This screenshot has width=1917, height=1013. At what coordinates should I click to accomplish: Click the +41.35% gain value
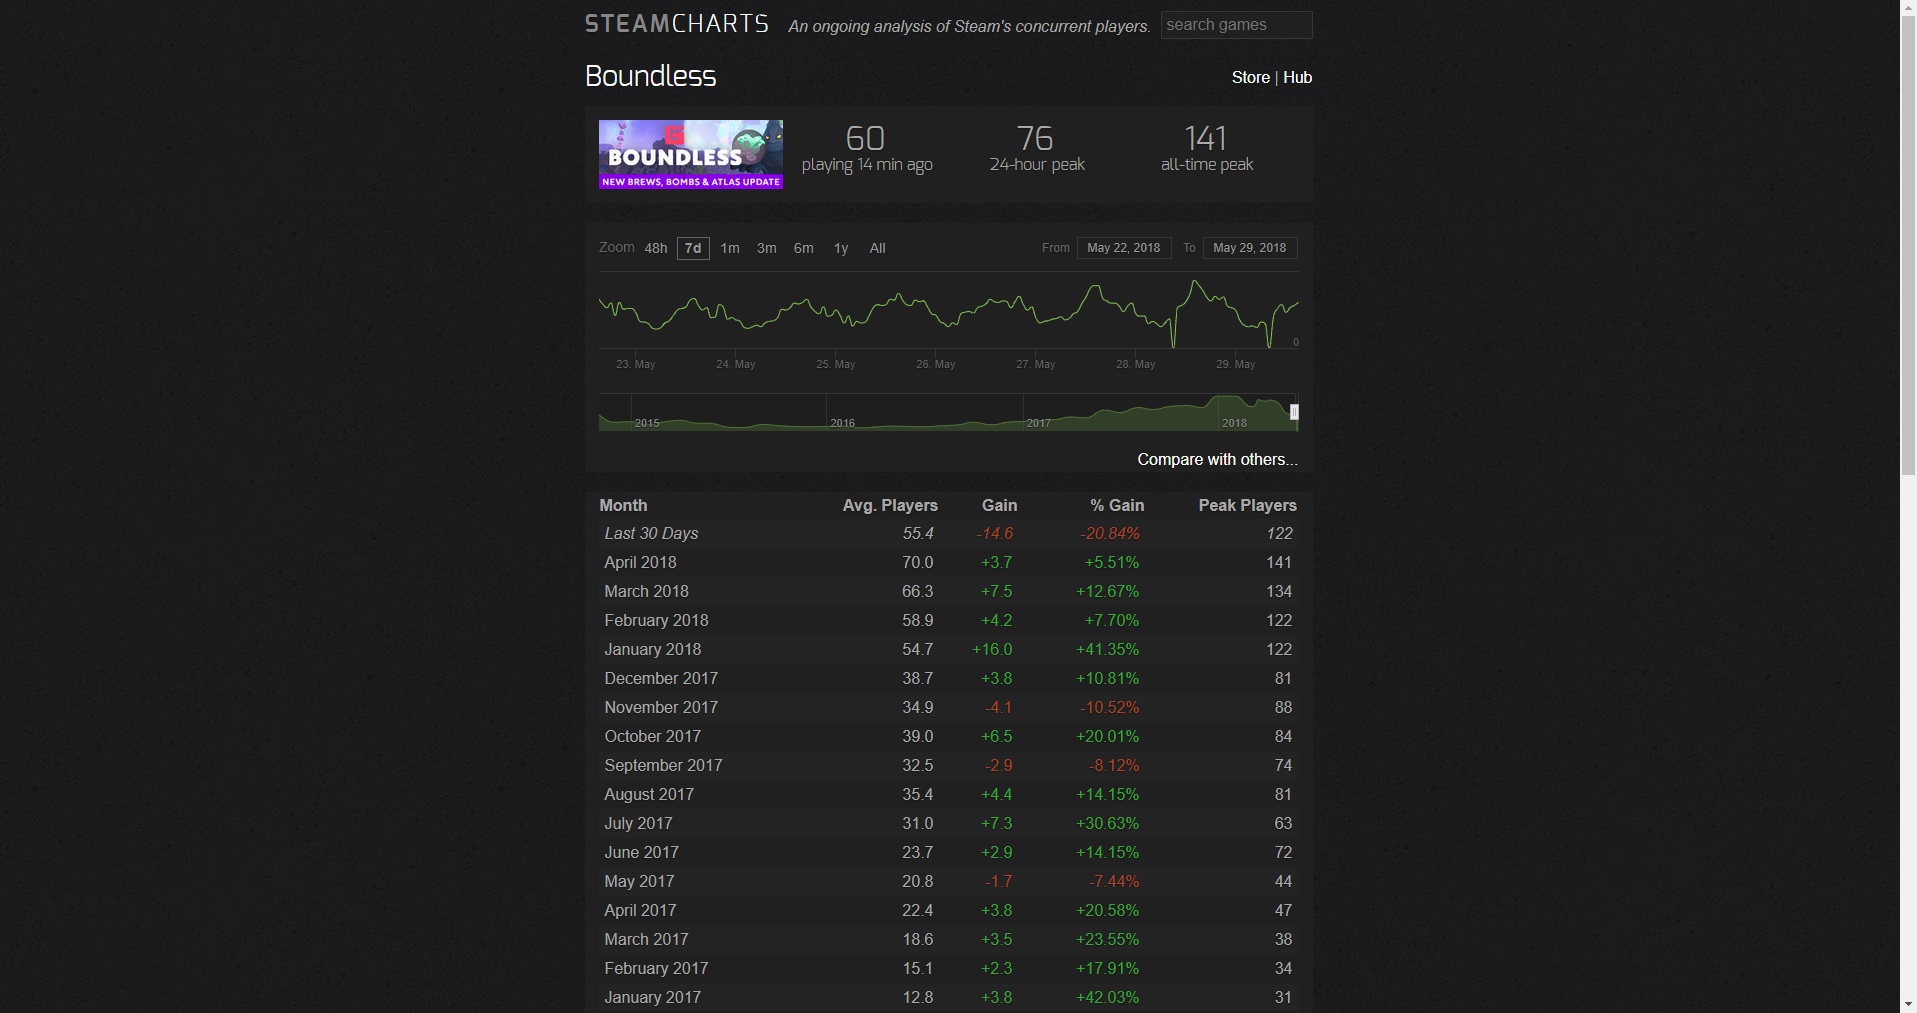(1107, 649)
